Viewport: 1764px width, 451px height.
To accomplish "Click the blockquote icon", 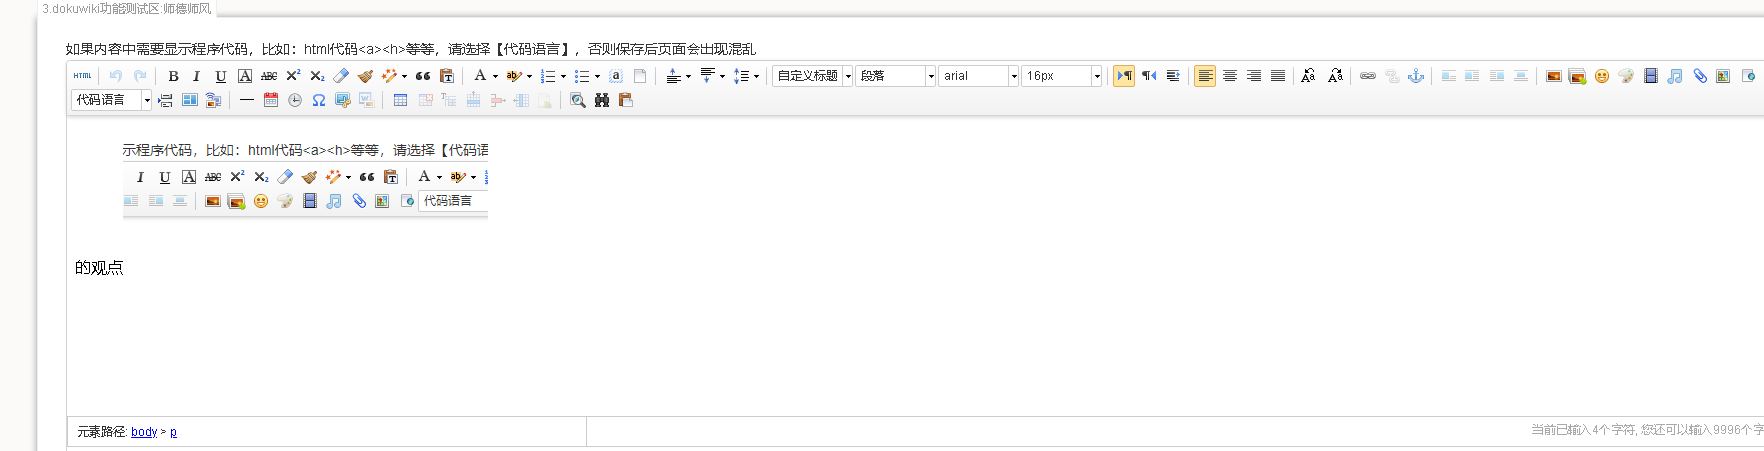I will click(x=423, y=76).
